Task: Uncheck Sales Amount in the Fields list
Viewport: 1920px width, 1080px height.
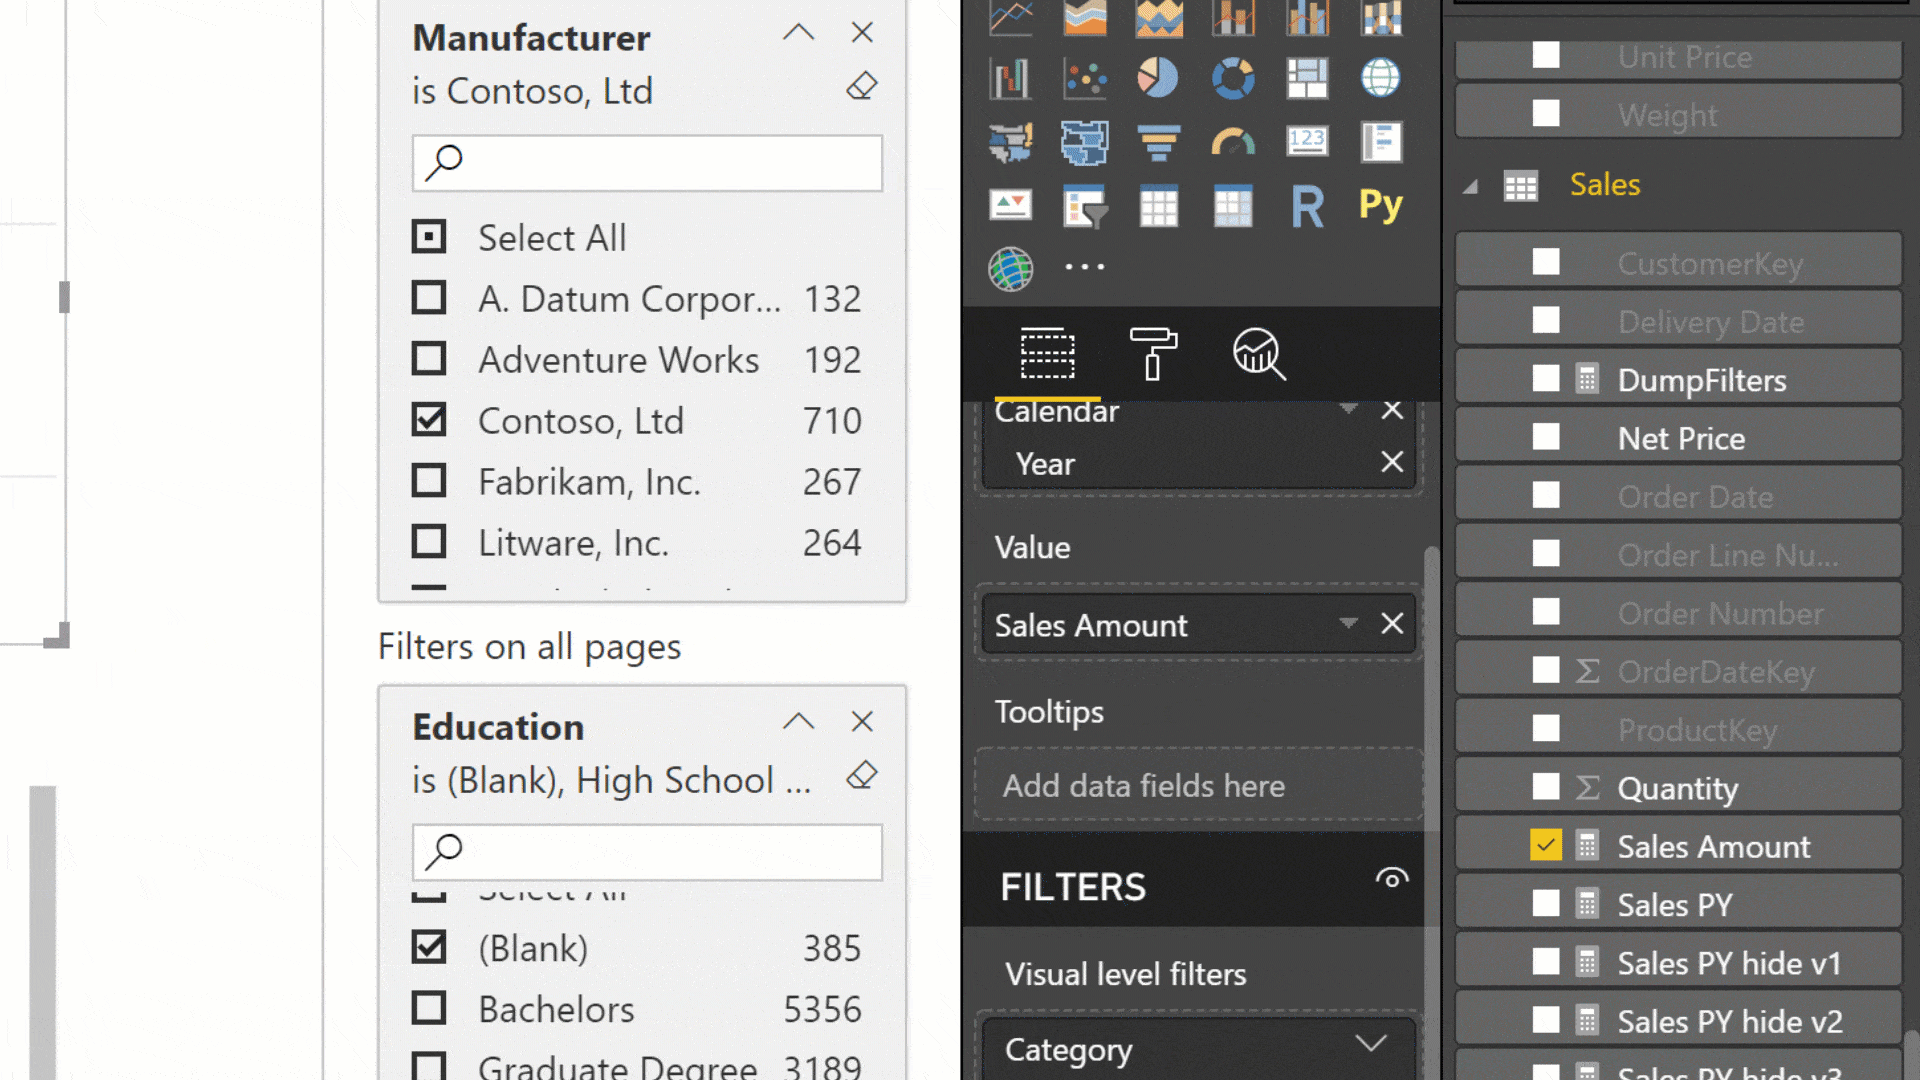Action: [1546, 845]
